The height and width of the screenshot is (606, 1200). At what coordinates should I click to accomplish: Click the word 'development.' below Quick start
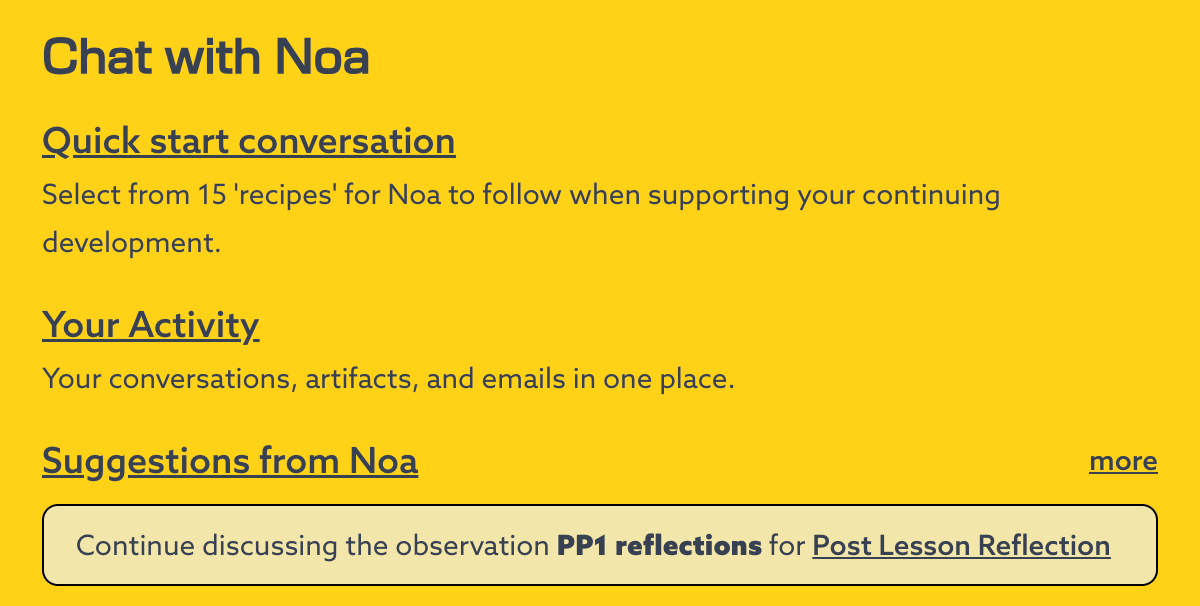(131, 243)
